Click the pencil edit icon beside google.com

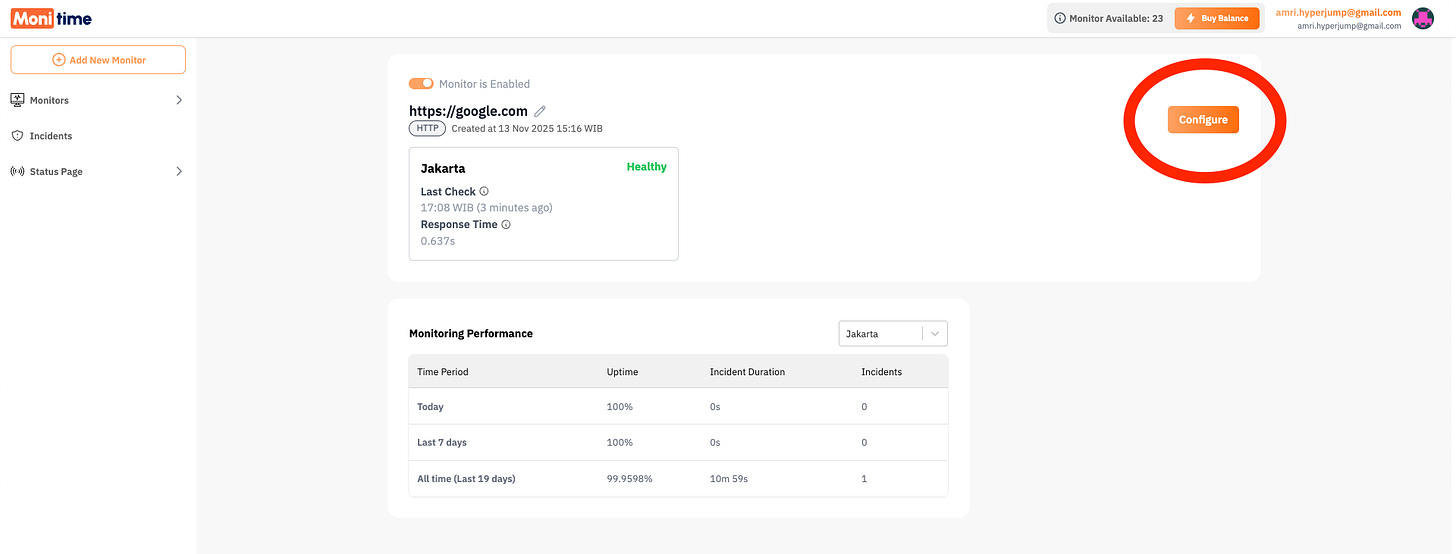click(x=540, y=111)
